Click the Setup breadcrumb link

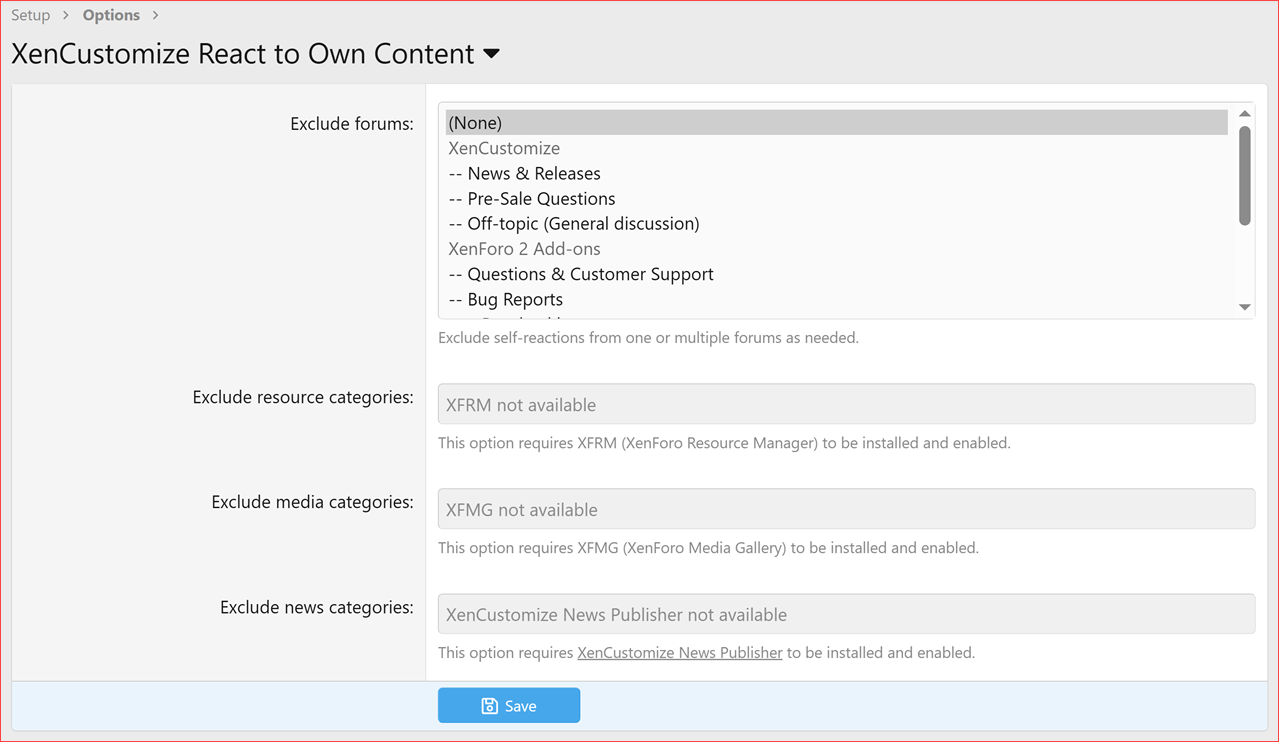pos(31,15)
